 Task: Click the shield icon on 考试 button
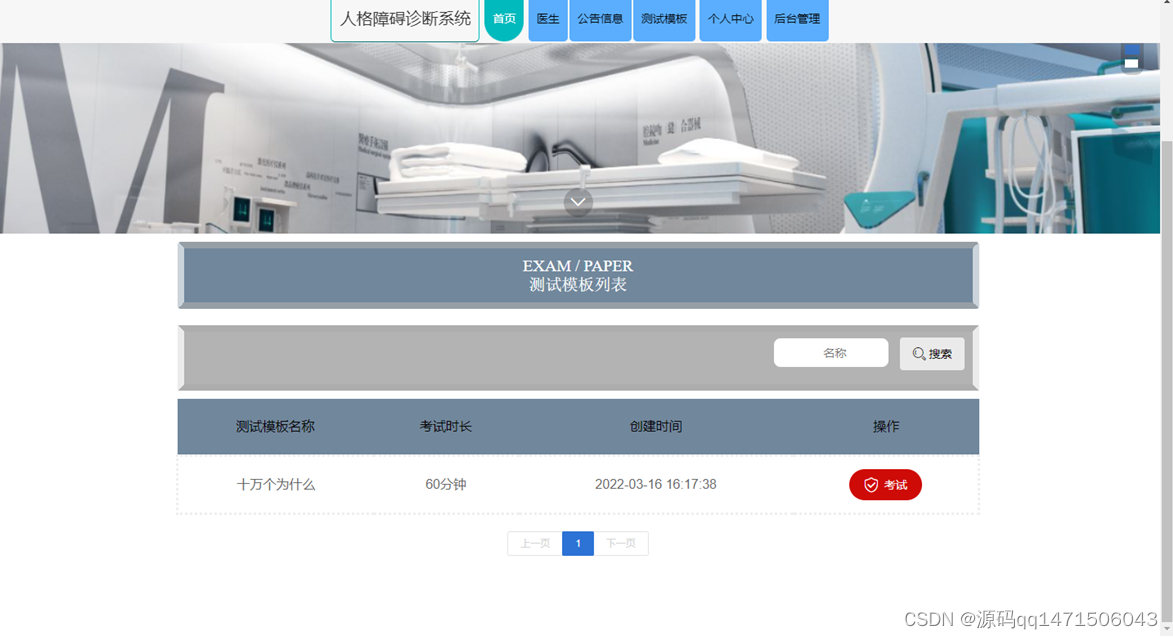pos(871,485)
